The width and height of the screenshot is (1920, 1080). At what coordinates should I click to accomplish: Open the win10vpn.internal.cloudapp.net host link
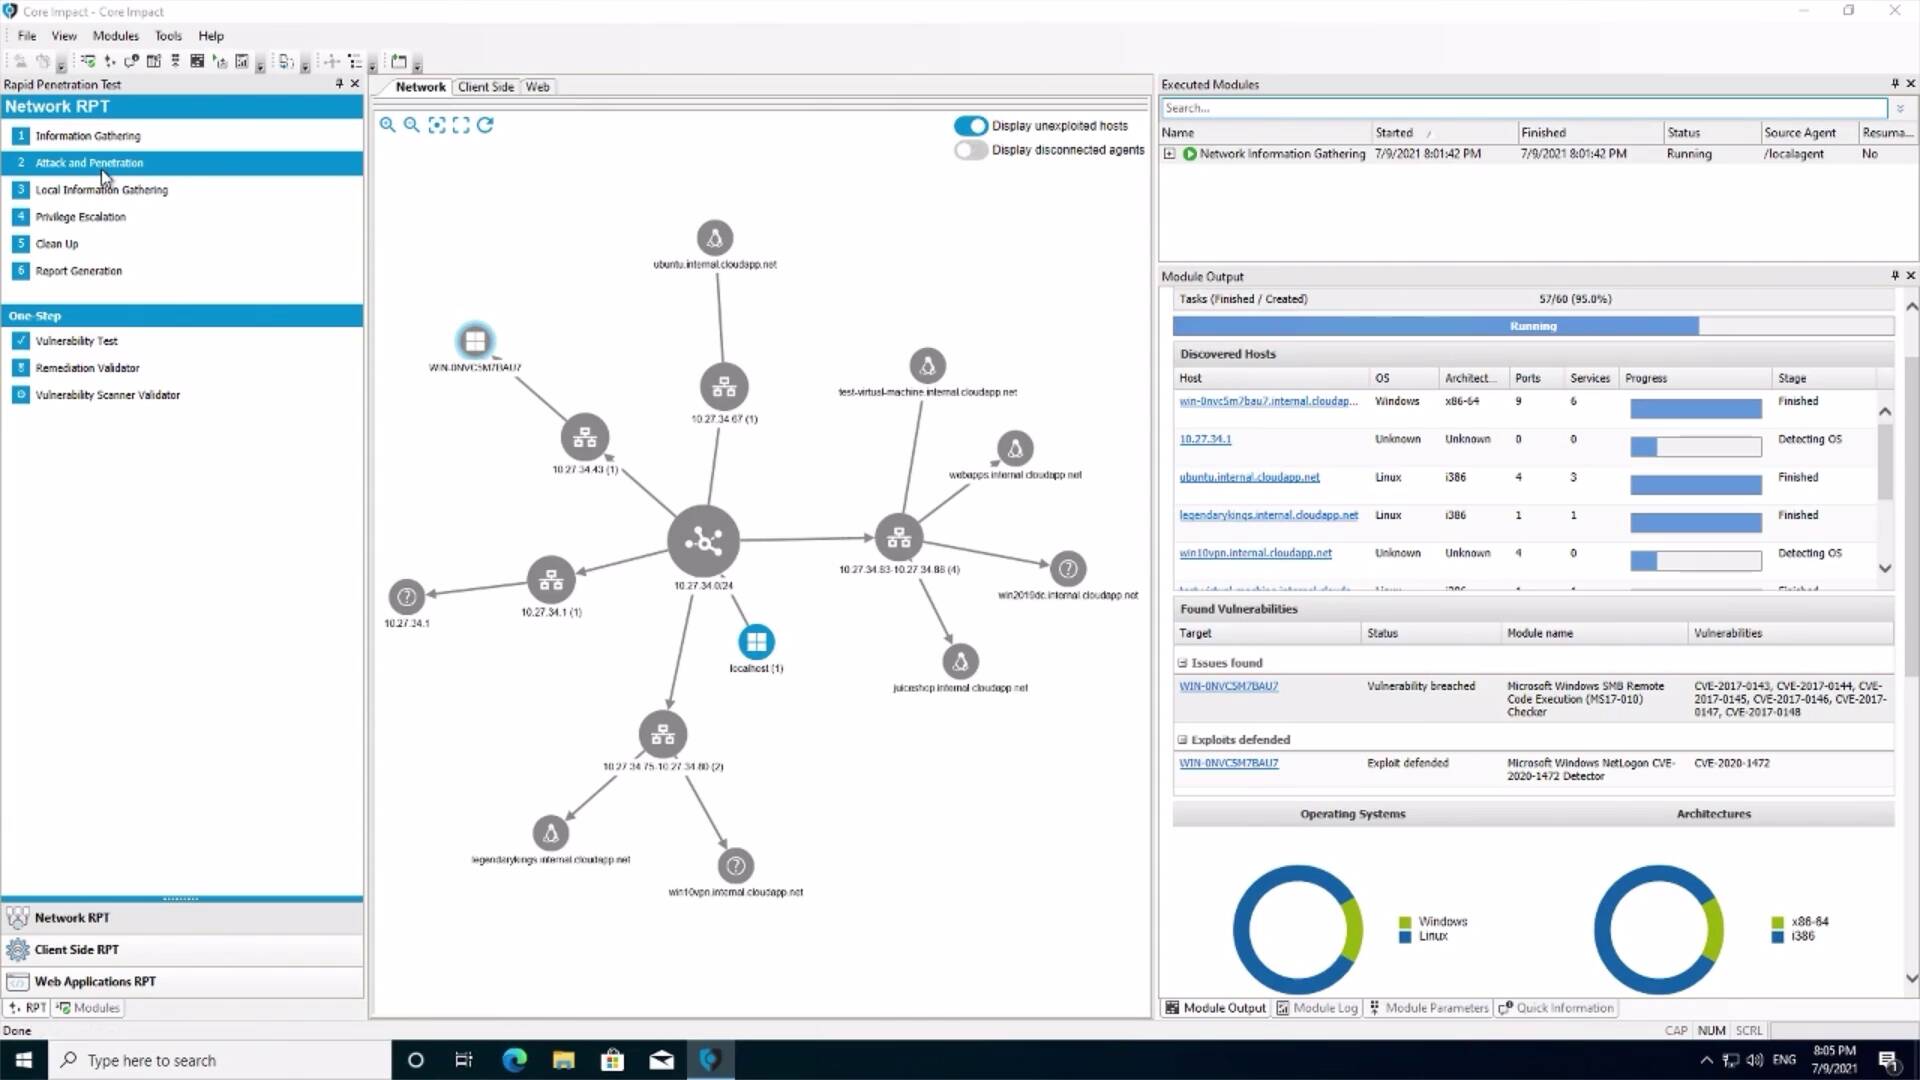tap(1255, 553)
